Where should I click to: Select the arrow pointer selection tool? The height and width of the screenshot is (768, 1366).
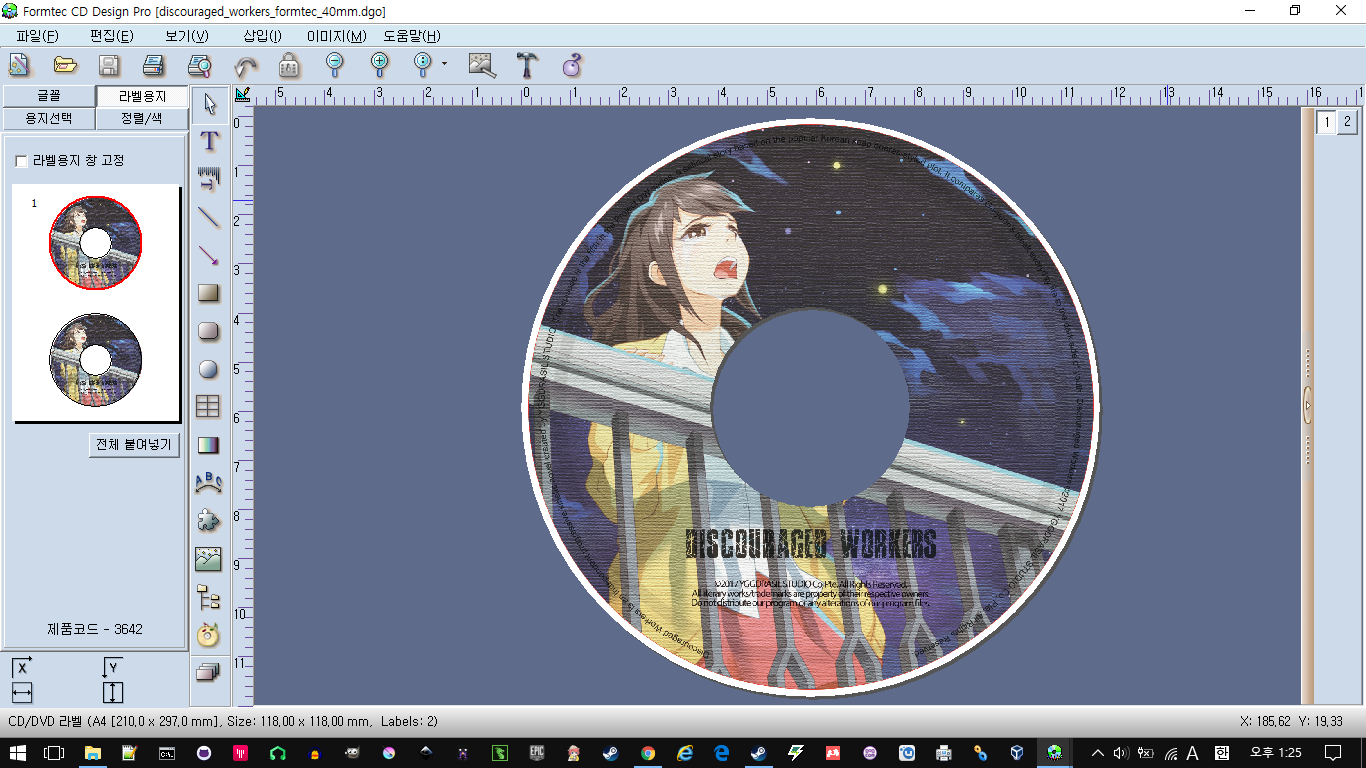point(209,104)
